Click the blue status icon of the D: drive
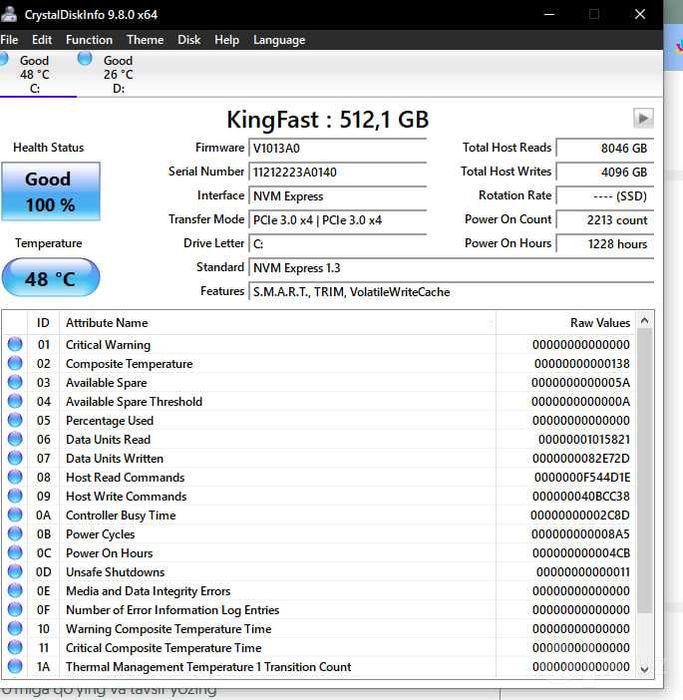683x700 pixels. coord(85,58)
